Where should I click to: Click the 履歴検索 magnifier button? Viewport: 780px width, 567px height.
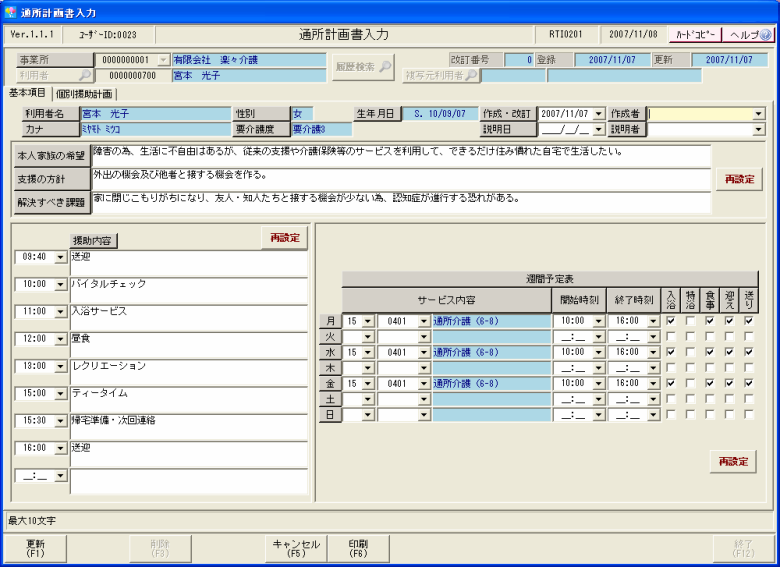363,67
